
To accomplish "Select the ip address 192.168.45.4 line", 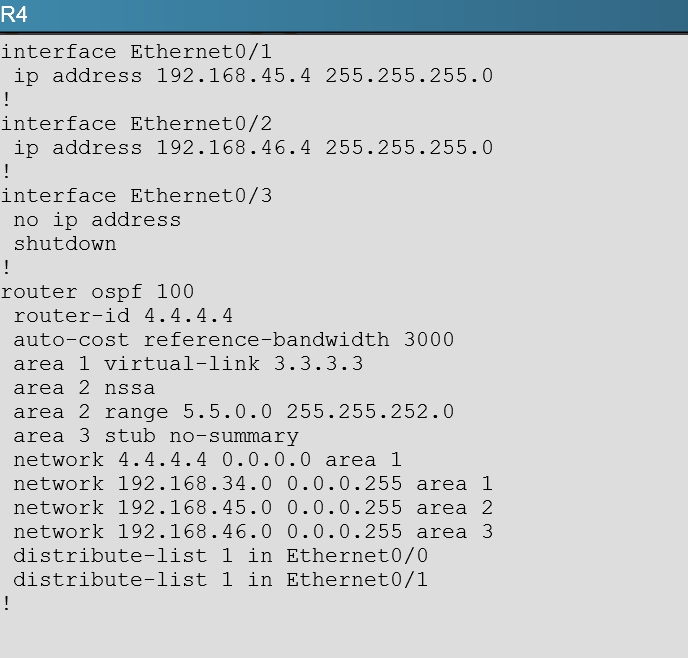I will (253, 76).
